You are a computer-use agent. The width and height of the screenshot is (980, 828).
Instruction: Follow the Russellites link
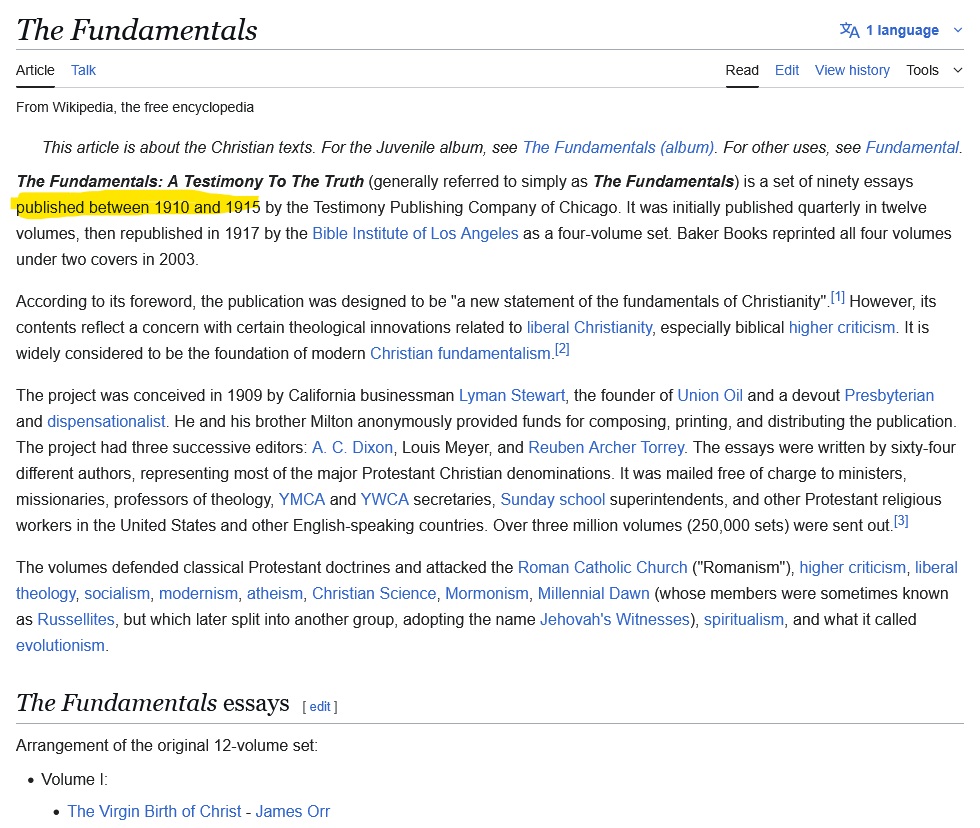tap(76, 619)
